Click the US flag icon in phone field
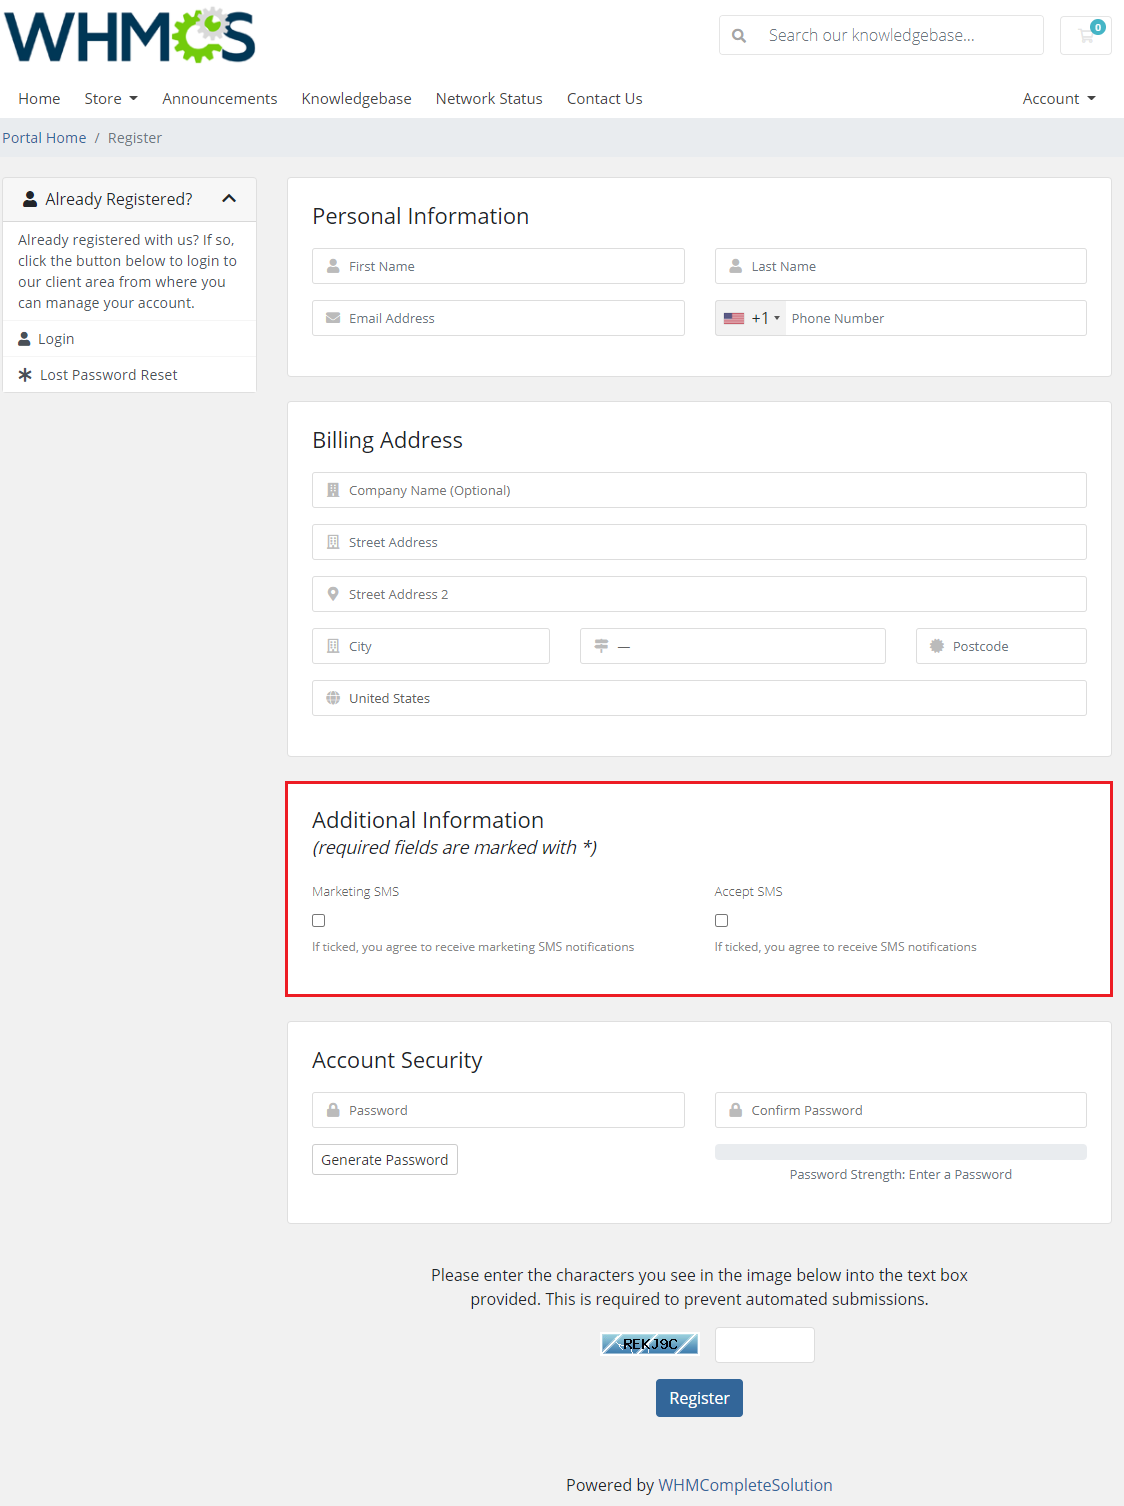The height and width of the screenshot is (1506, 1124). pyautogui.click(x=734, y=318)
